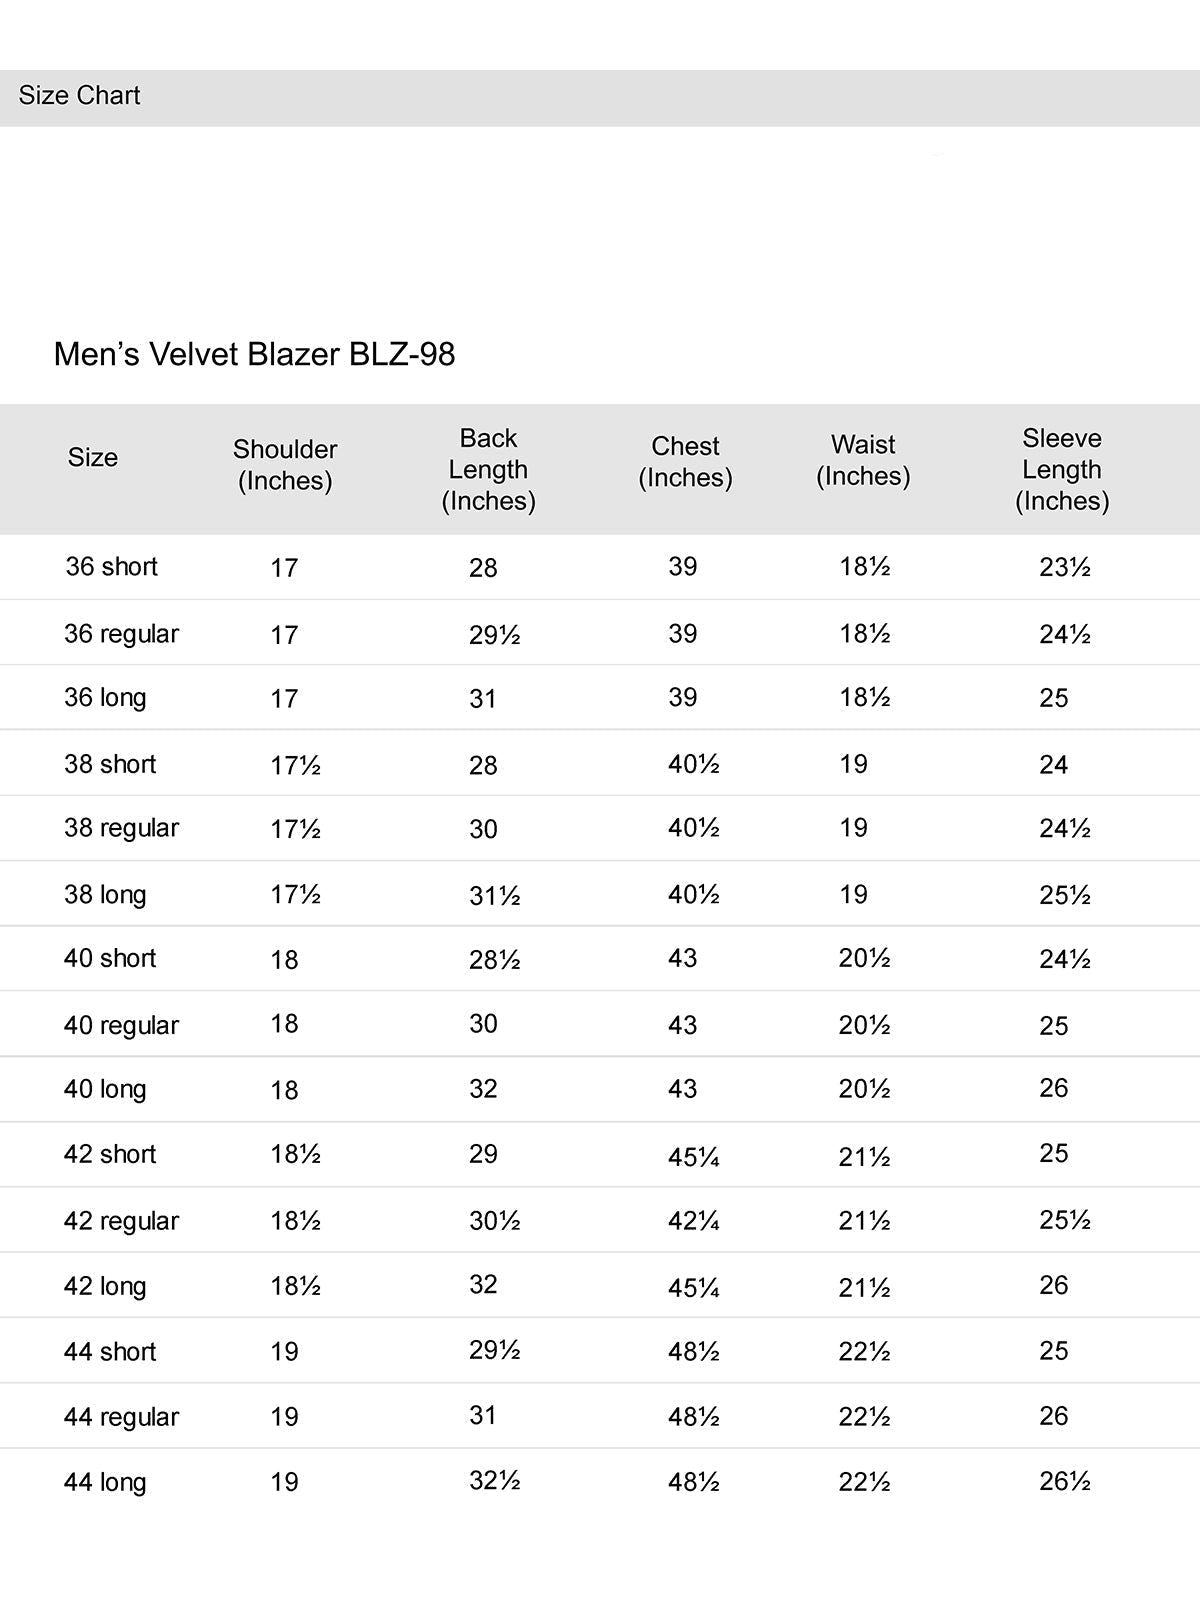Click the 42¼ chest value for 42 regular

[693, 1221]
